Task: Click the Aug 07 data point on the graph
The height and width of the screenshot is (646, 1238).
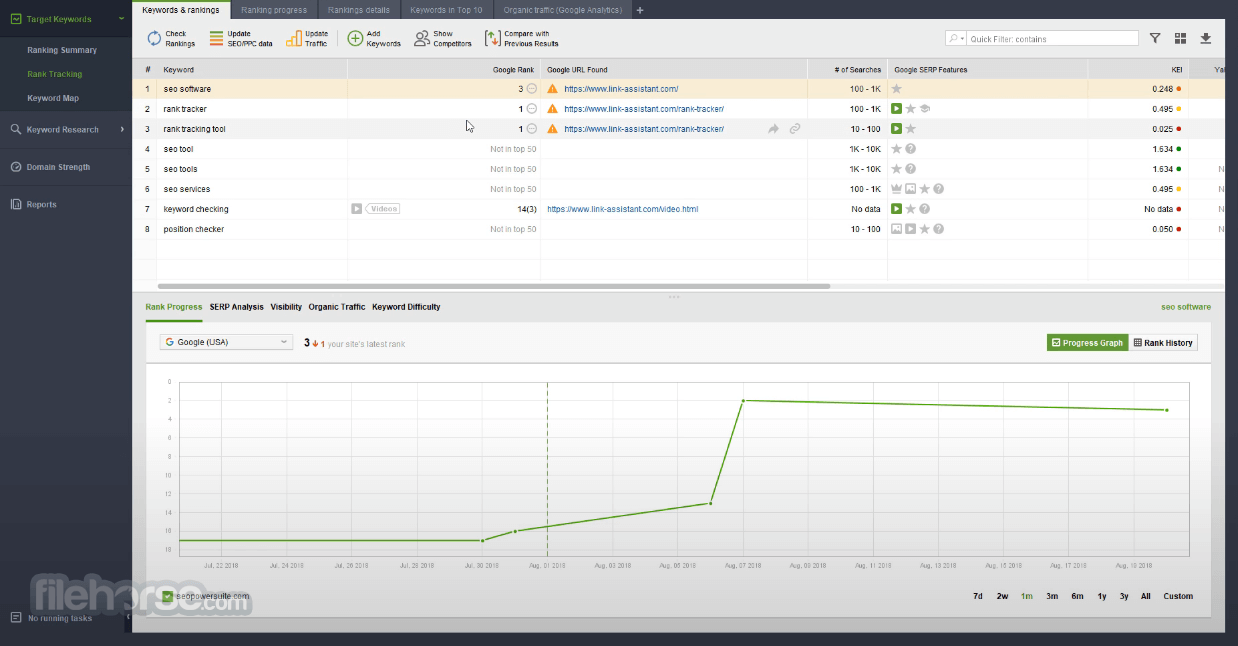Action: point(743,400)
